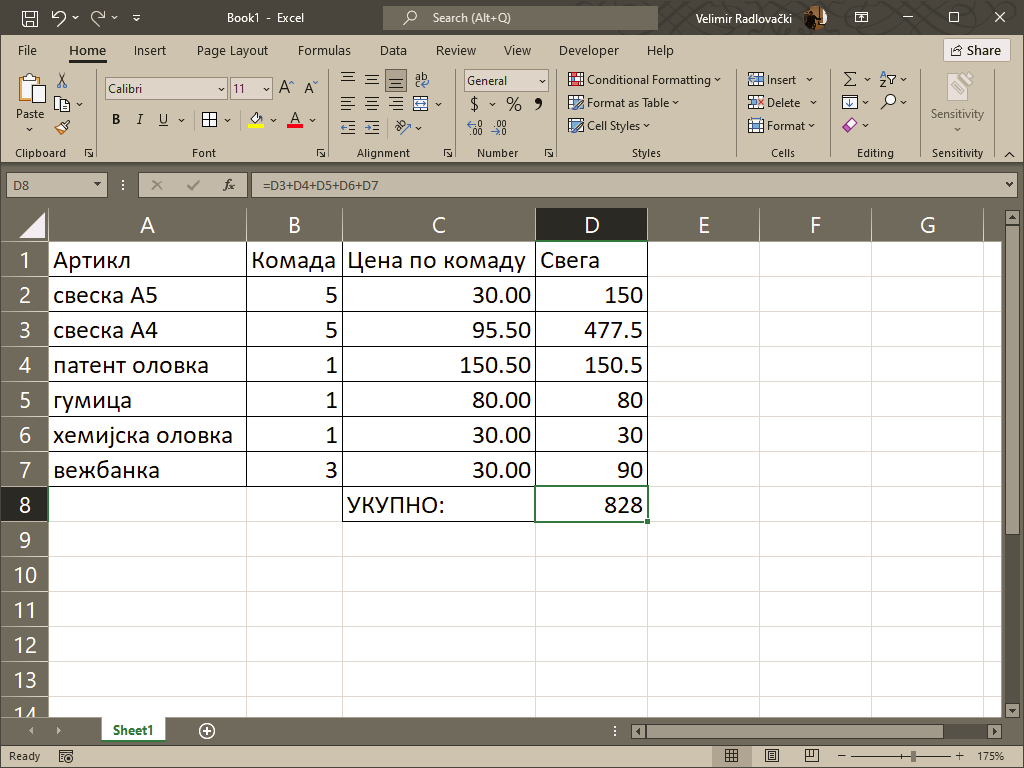1024x768 pixels.
Task: Click the Cut scissors icon
Action: [62, 81]
